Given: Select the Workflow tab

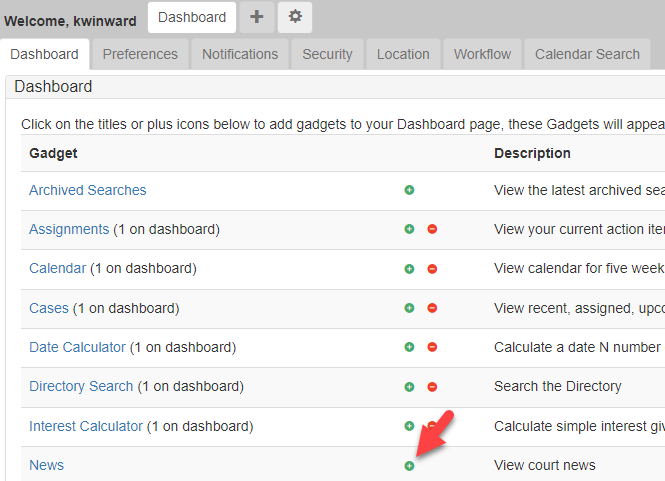Looking at the screenshot, I should [x=482, y=54].
